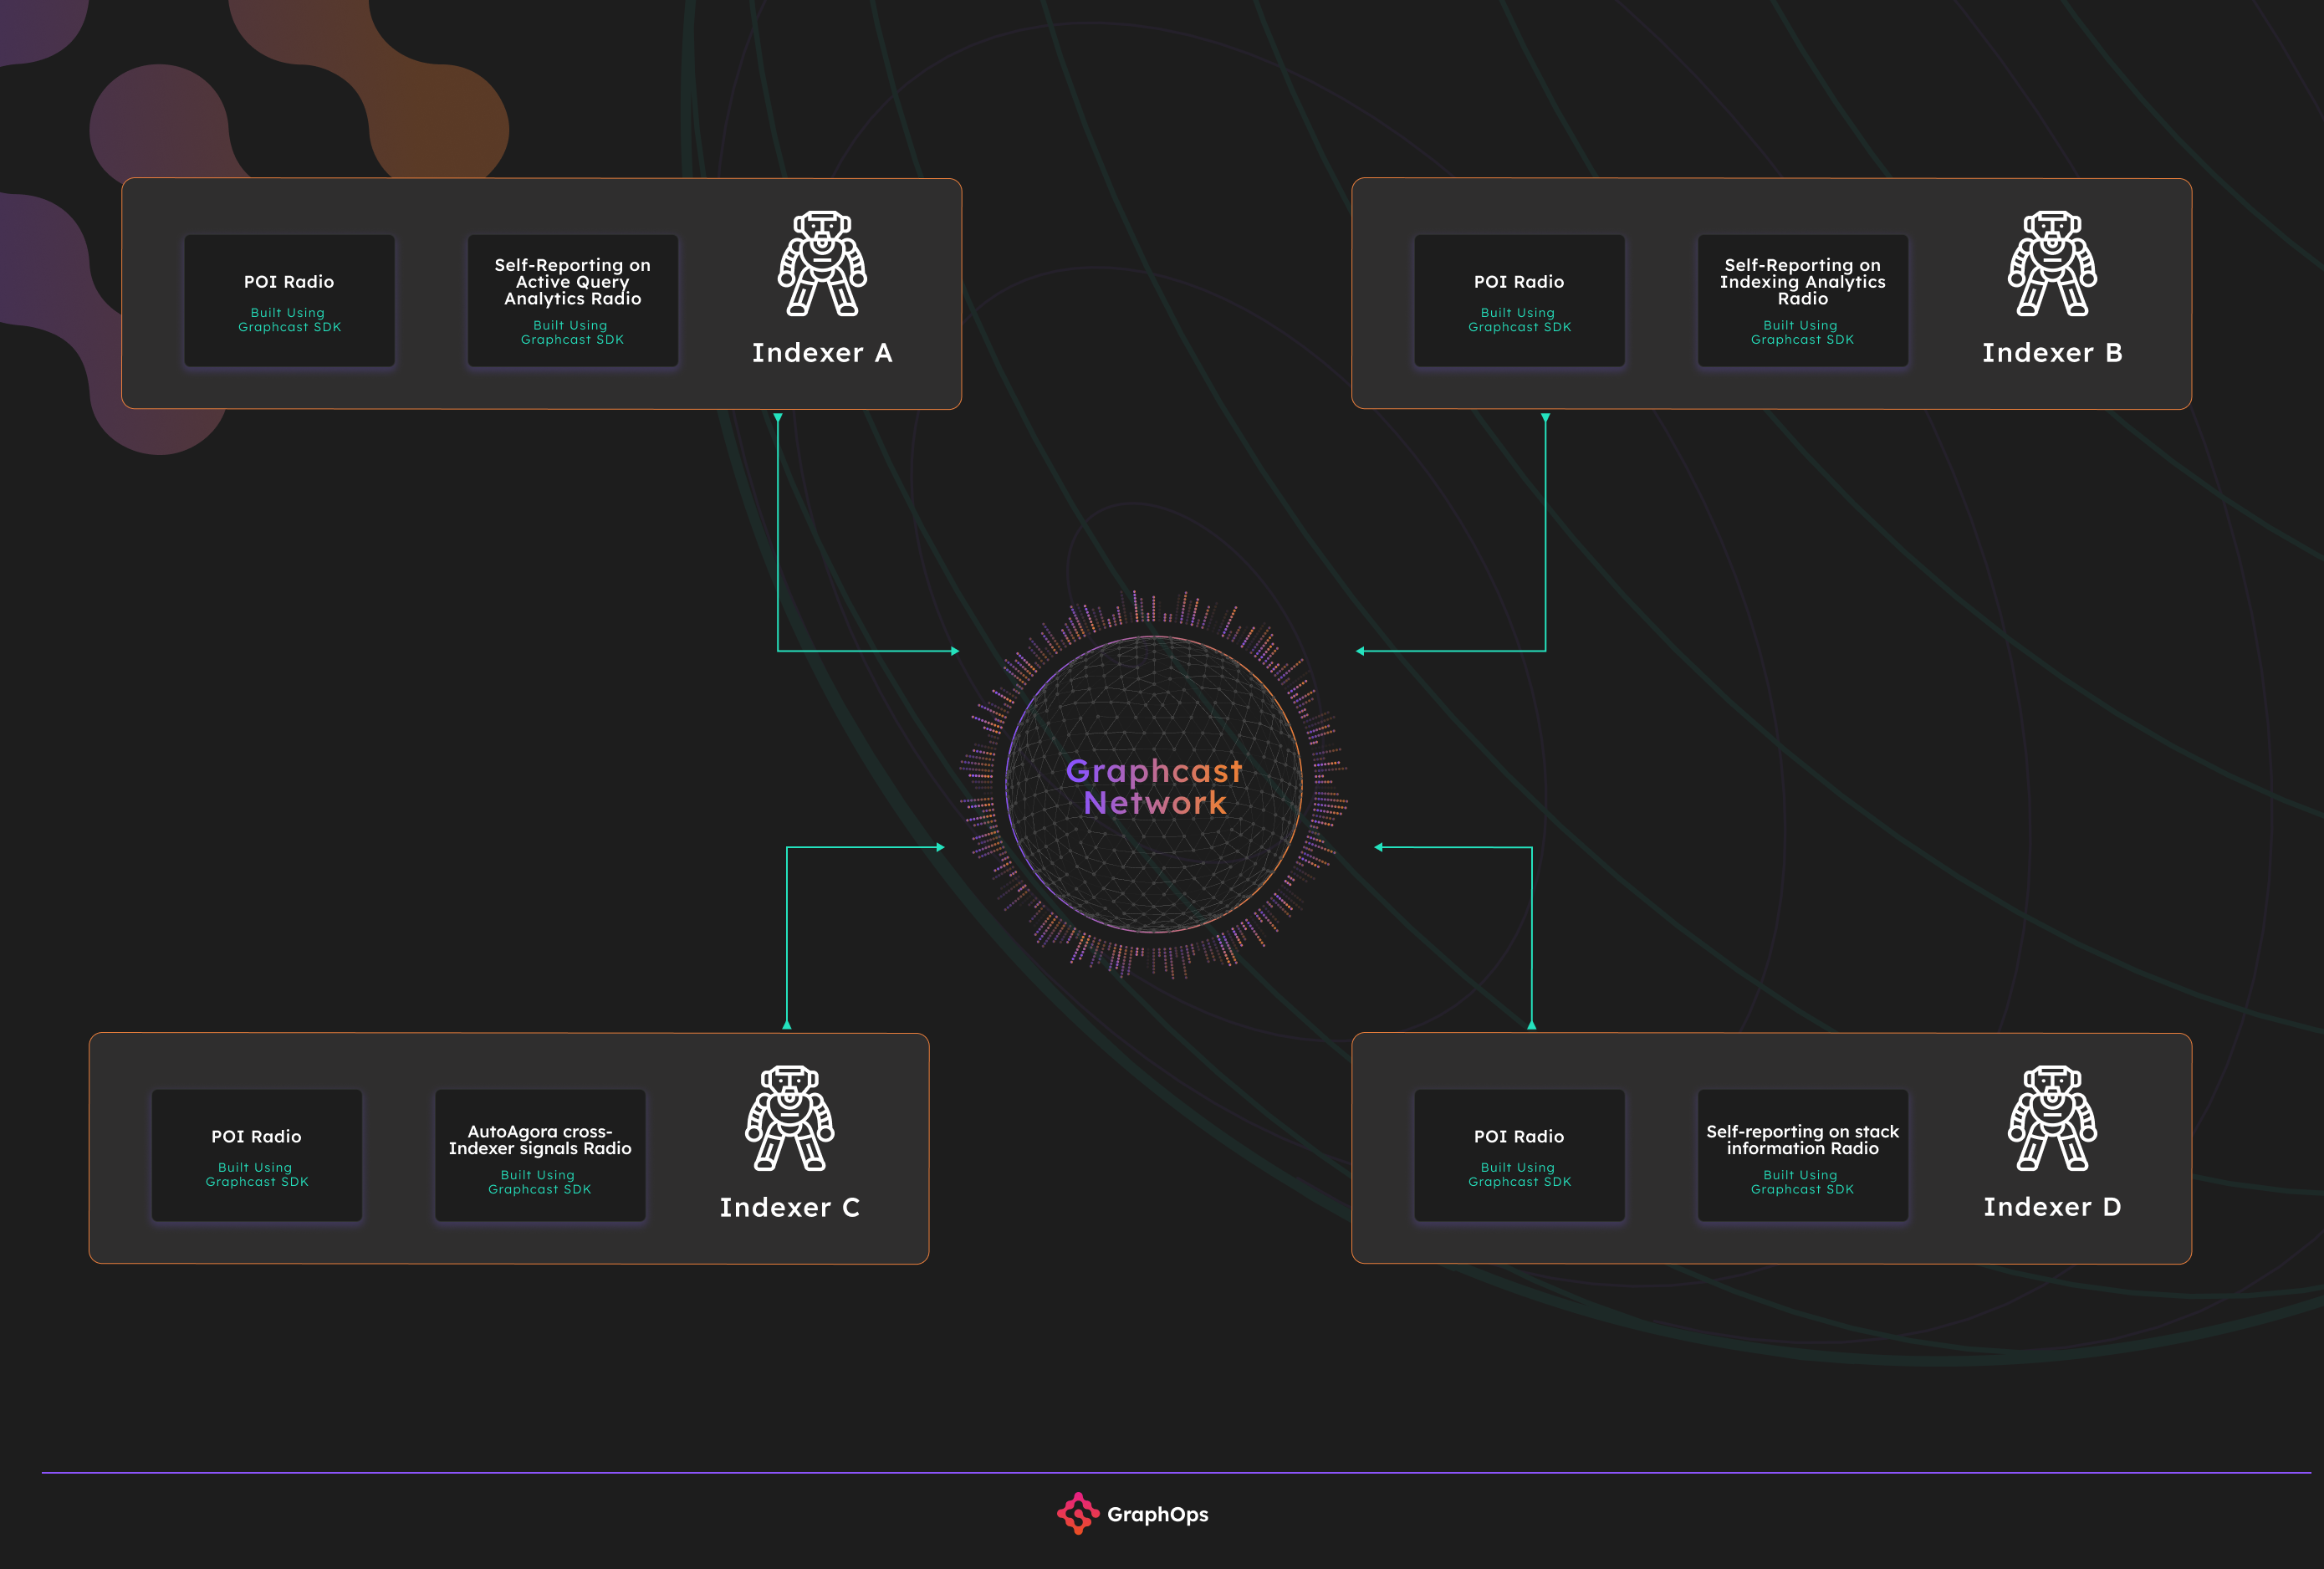Select POI Radio card under Indexer C
This screenshot has height=1569, width=2324.
click(x=256, y=1155)
